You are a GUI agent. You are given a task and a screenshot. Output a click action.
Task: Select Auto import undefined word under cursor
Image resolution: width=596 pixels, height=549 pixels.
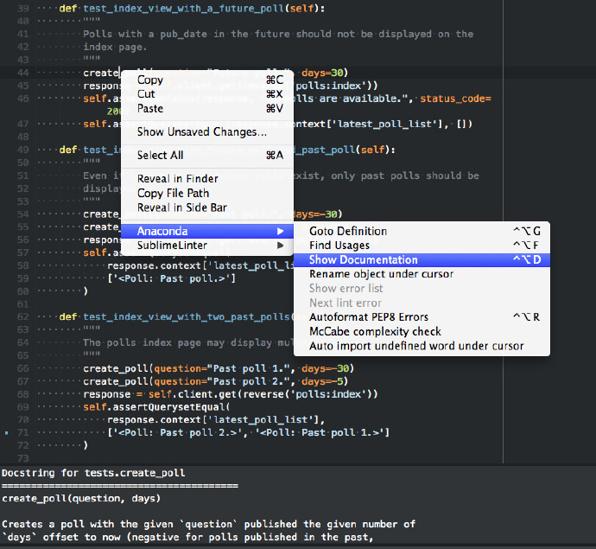click(422, 346)
